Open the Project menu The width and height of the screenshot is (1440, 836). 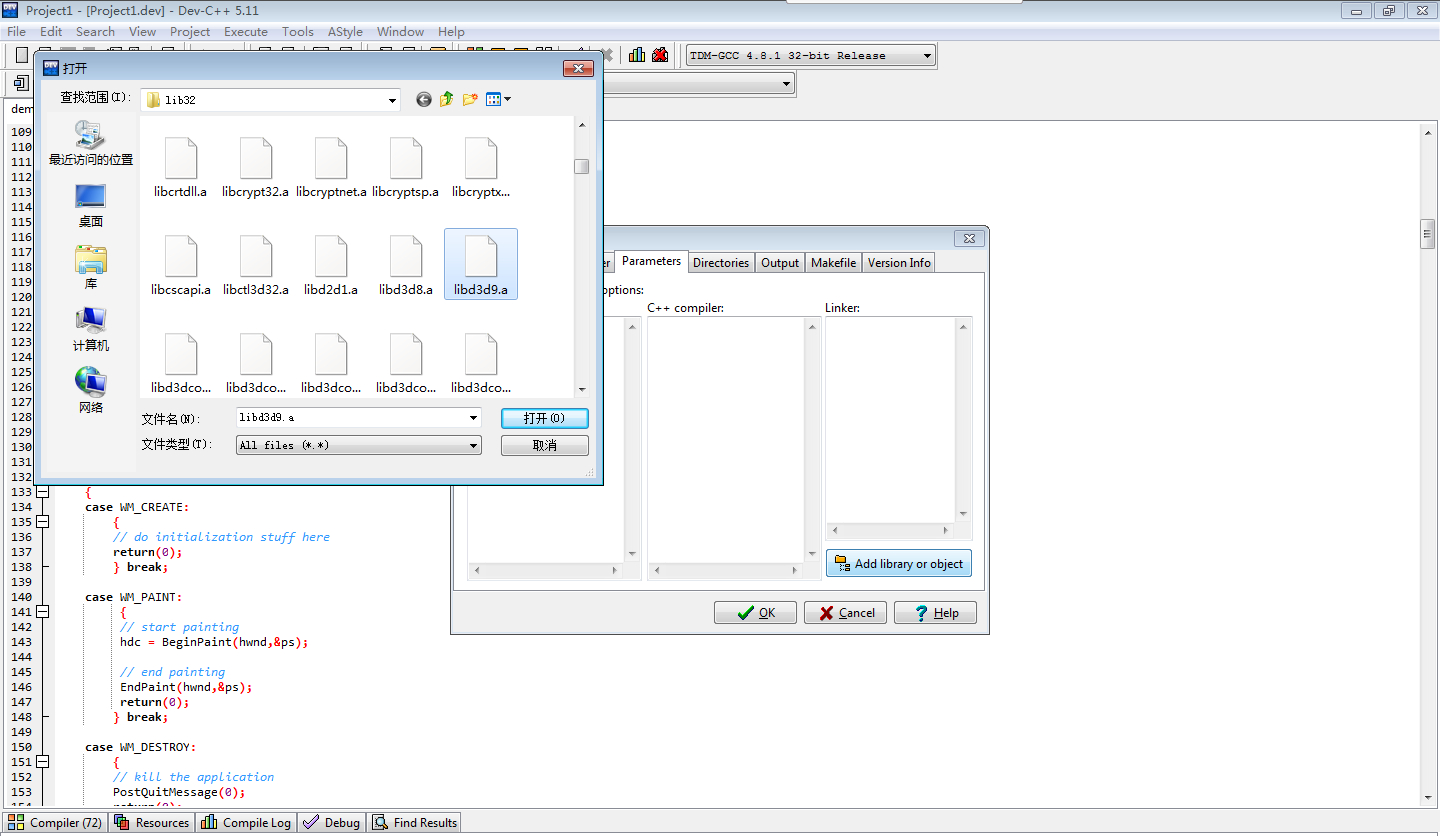pyautogui.click(x=190, y=31)
